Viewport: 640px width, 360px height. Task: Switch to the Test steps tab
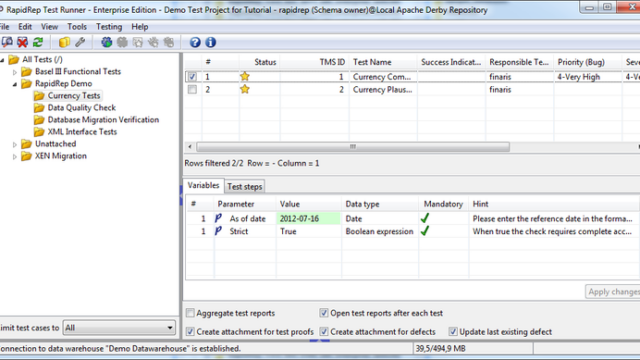(244, 187)
